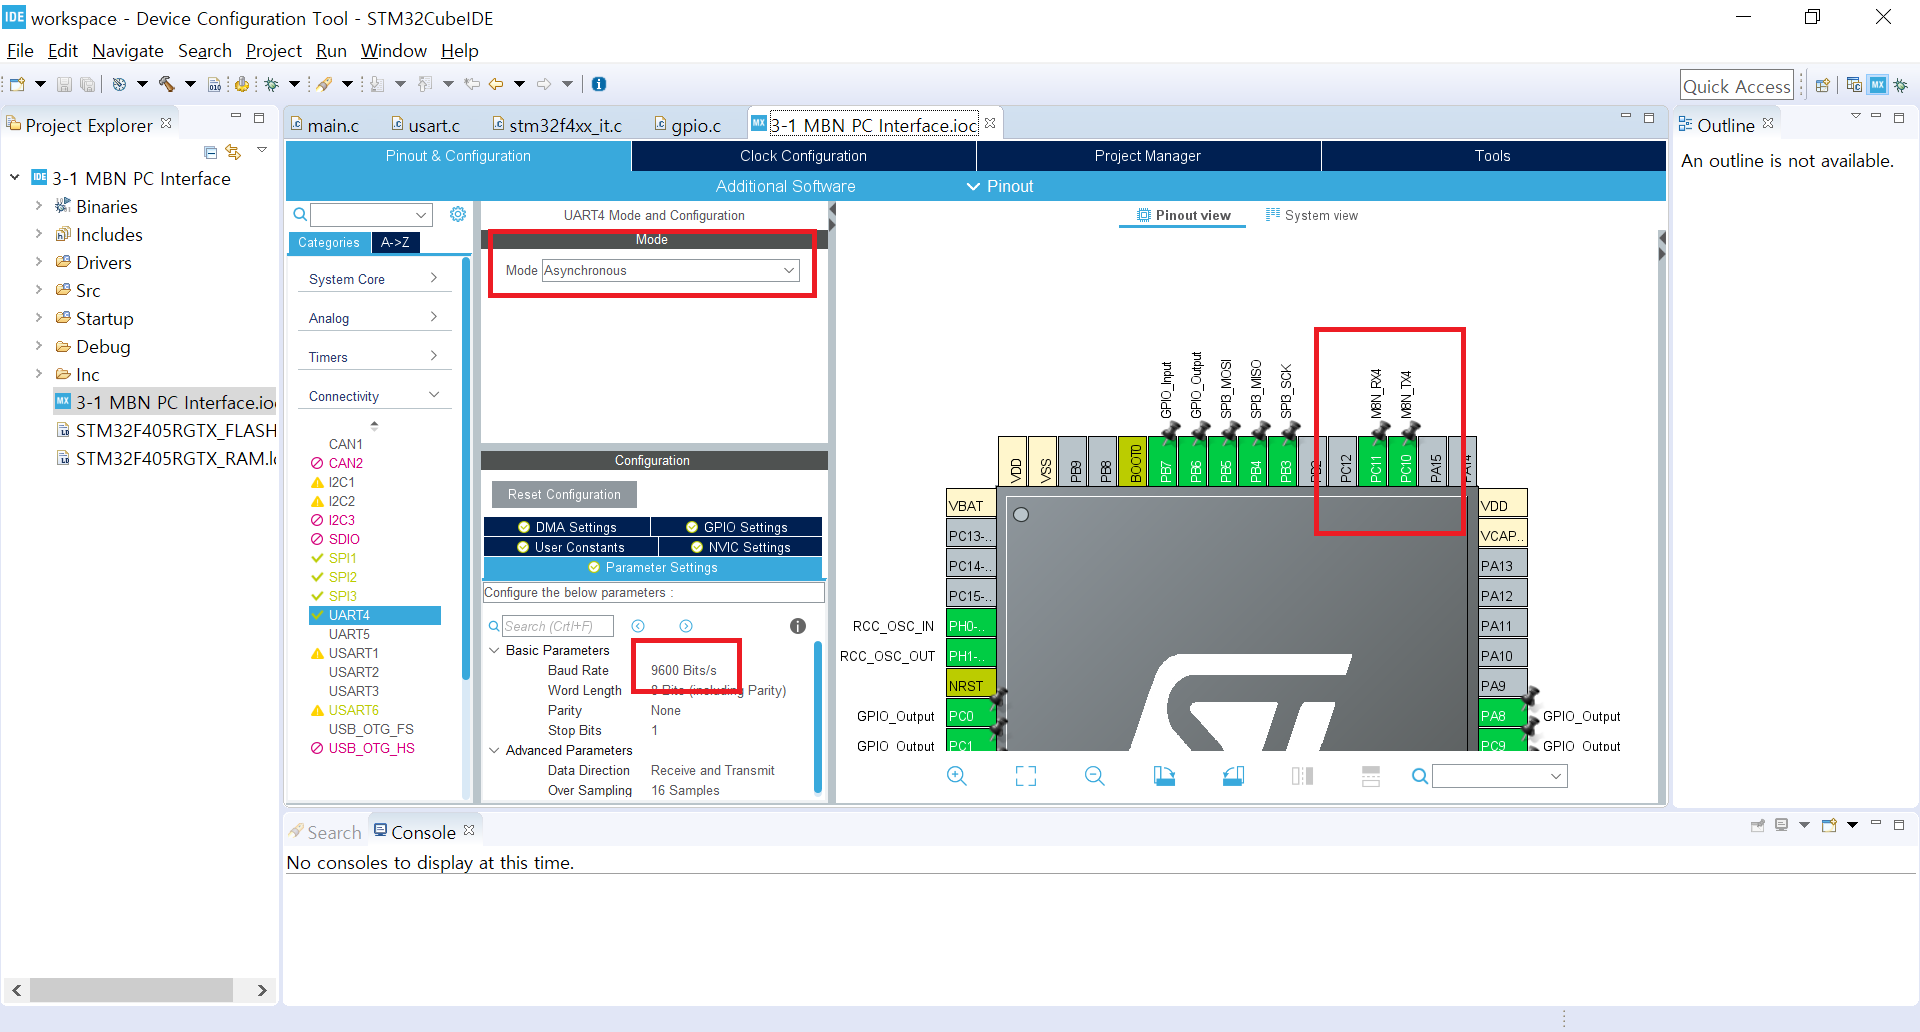Switch to the Debug perspective bug icon
This screenshot has width=1920, height=1032.
(1901, 85)
